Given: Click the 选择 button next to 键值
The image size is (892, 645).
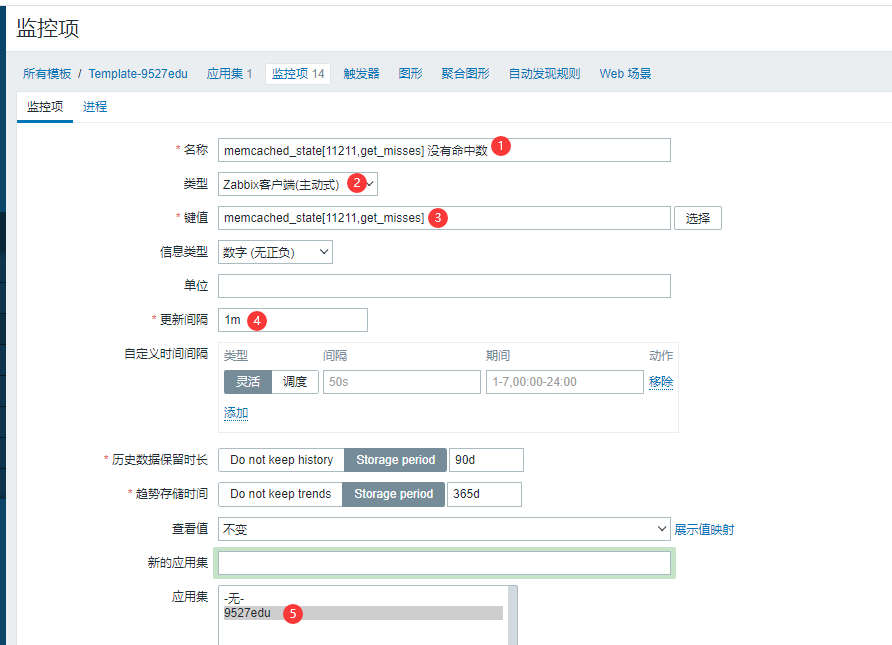Looking at the screenshot, I should click(698, 218).
